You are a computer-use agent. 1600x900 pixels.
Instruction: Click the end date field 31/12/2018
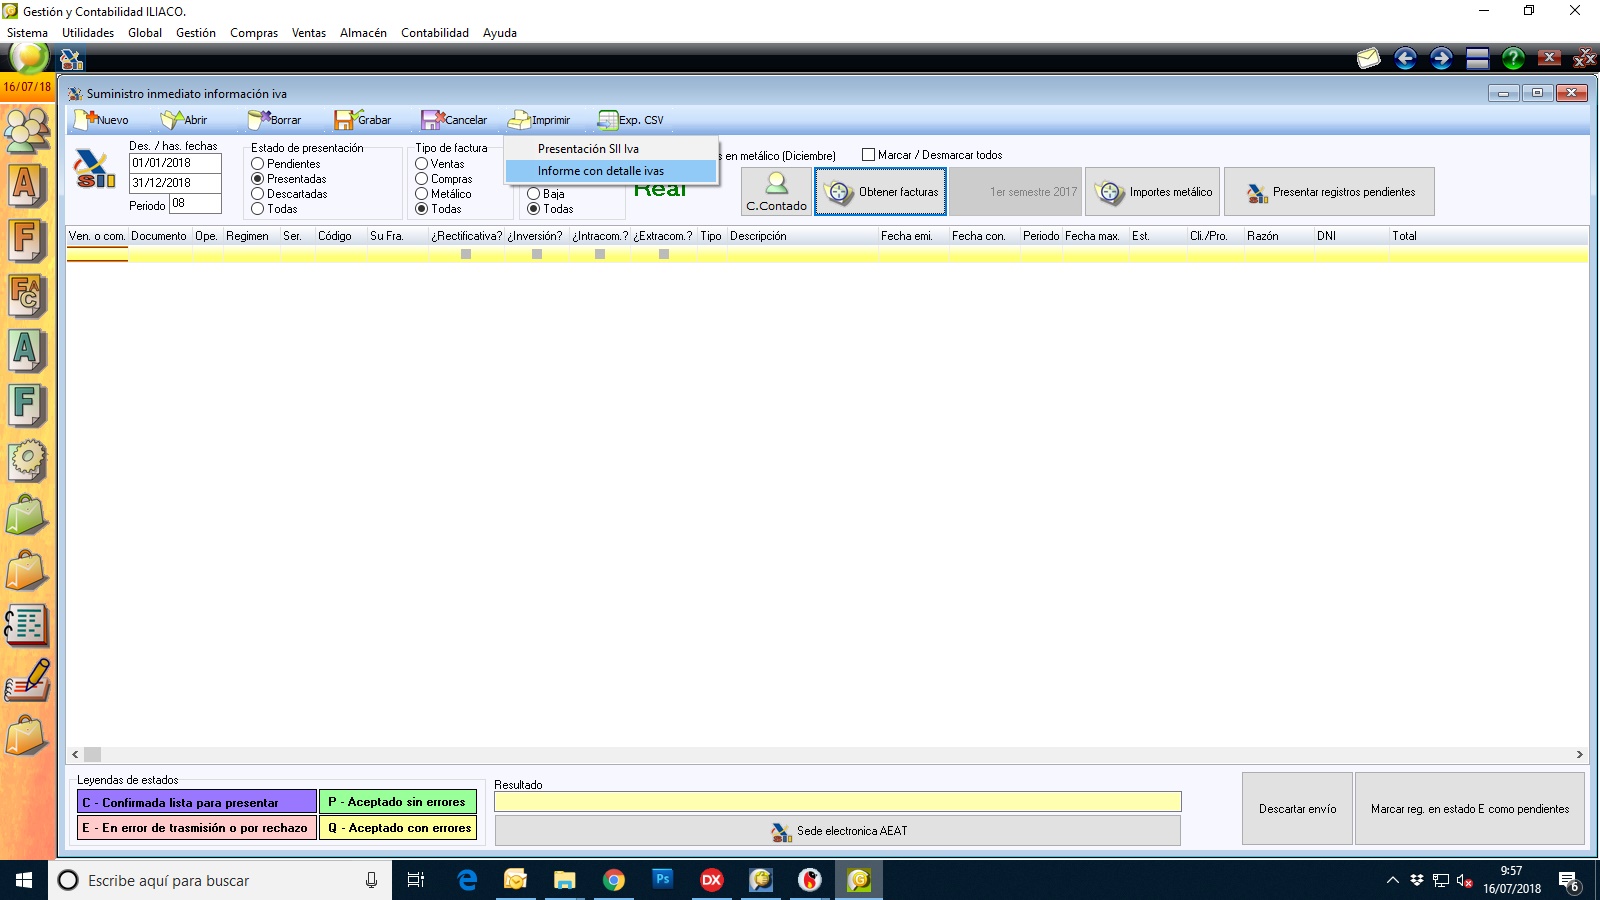175,183
